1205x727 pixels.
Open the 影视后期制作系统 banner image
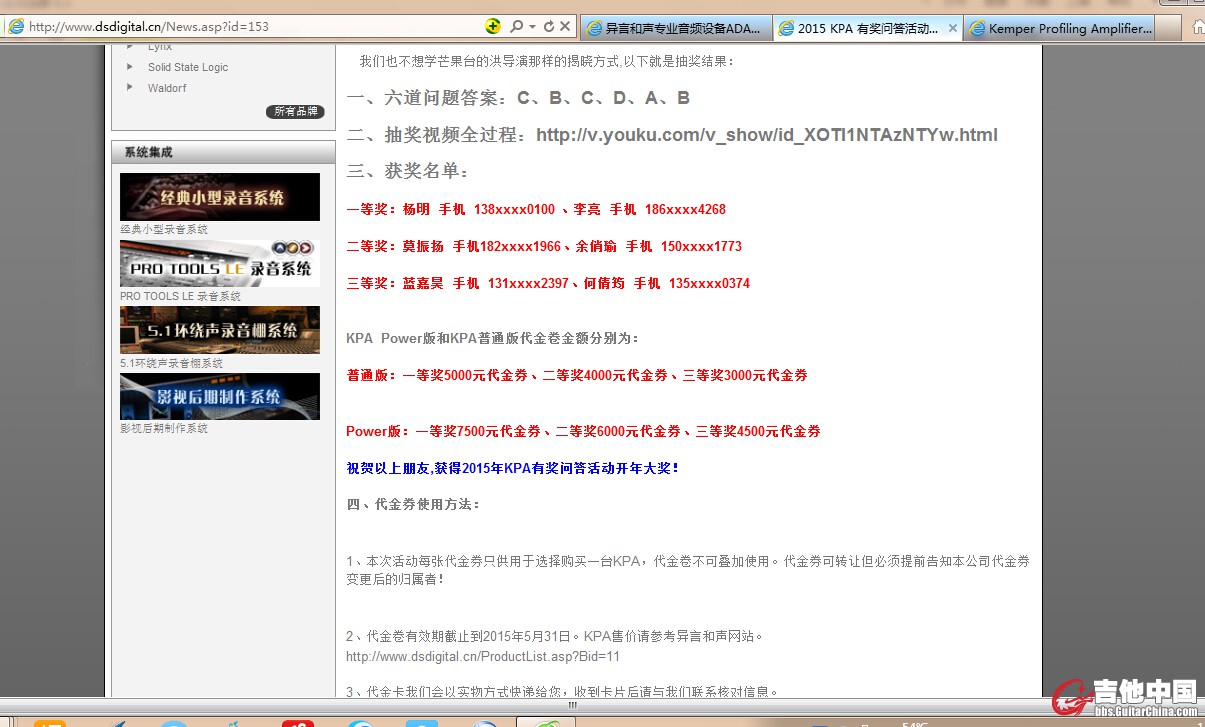click(x=220, y=396)
